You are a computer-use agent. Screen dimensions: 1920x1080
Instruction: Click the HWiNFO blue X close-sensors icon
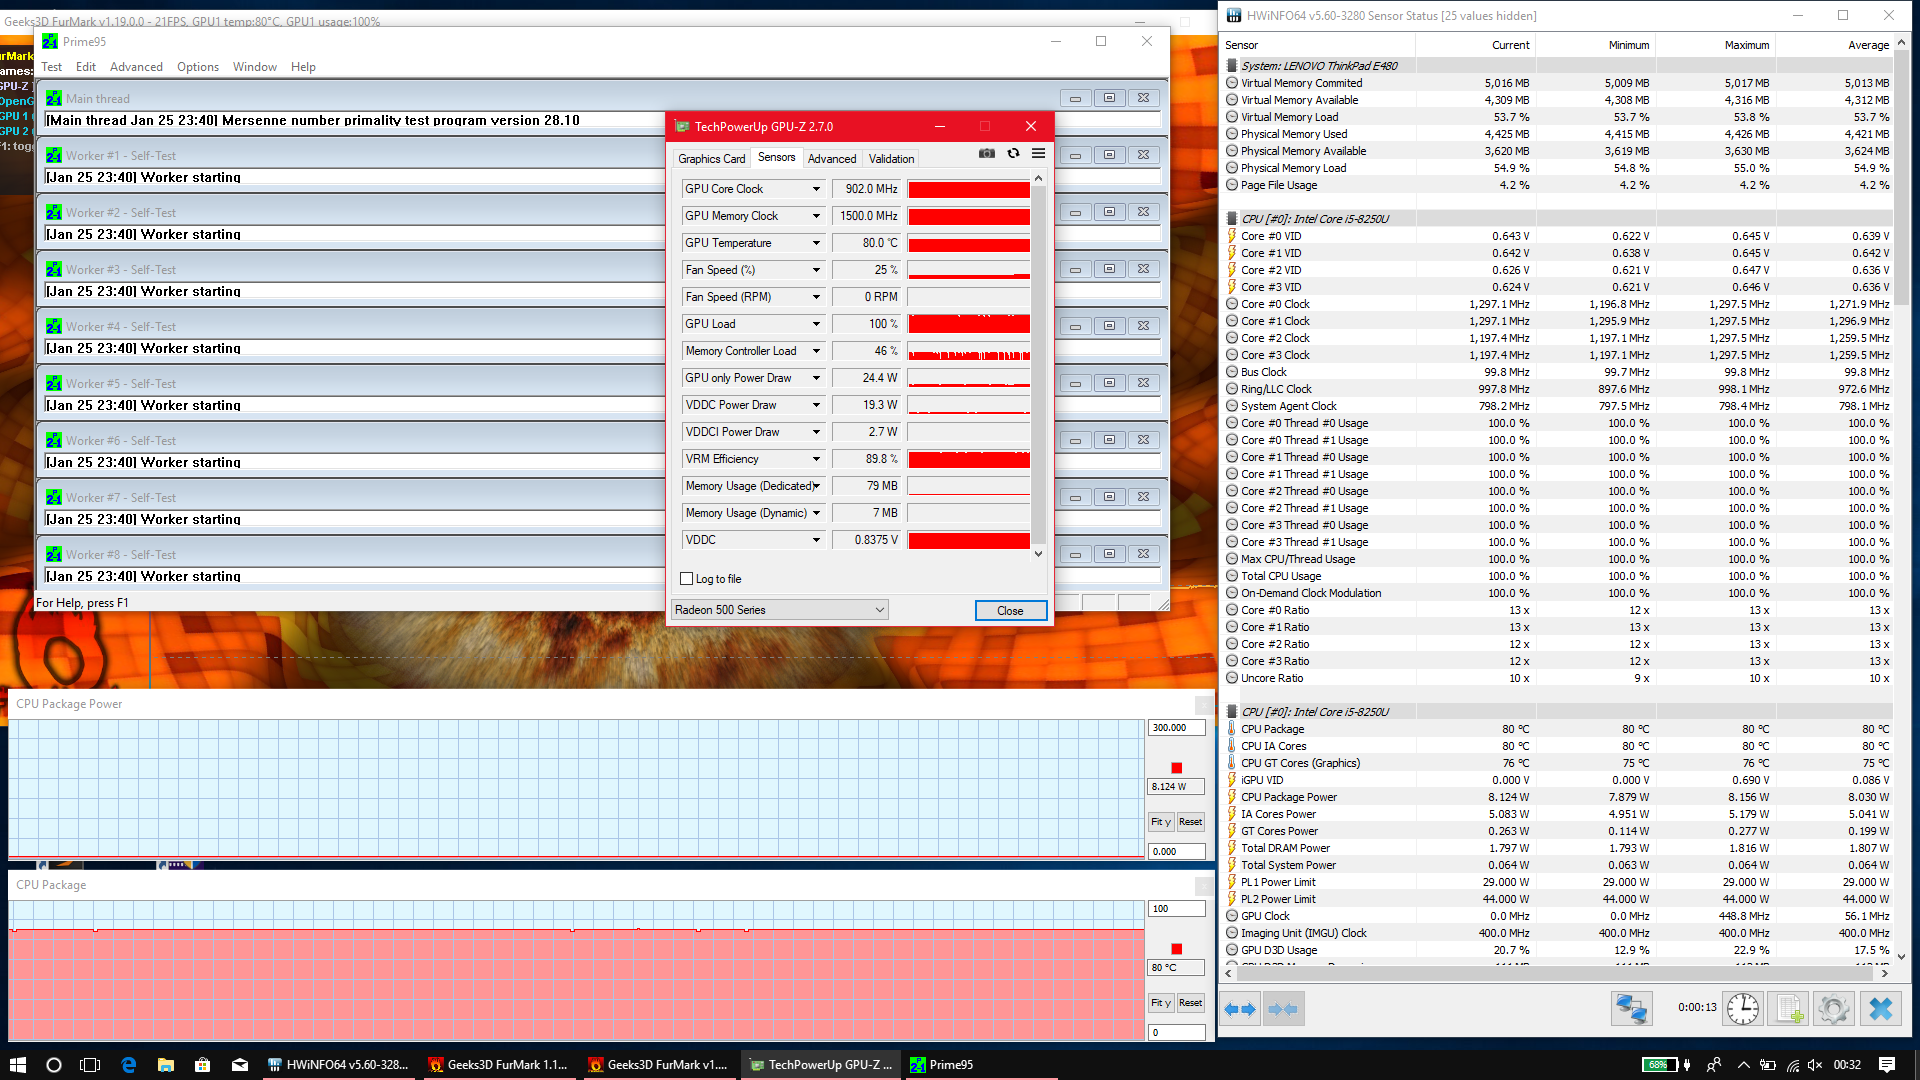click(1881, 1009)
